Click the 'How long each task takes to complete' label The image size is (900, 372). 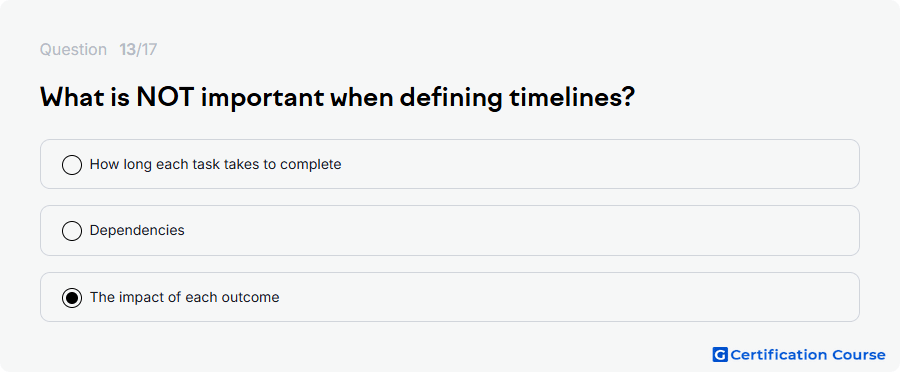click(x=216, y=165)
